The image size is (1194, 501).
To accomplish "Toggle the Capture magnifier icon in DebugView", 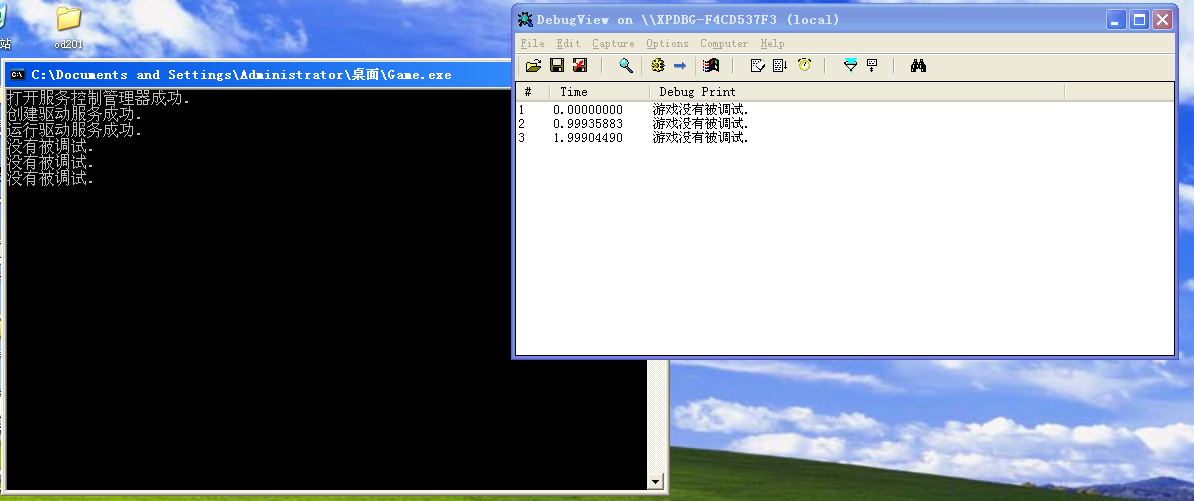I will point(626,65).
